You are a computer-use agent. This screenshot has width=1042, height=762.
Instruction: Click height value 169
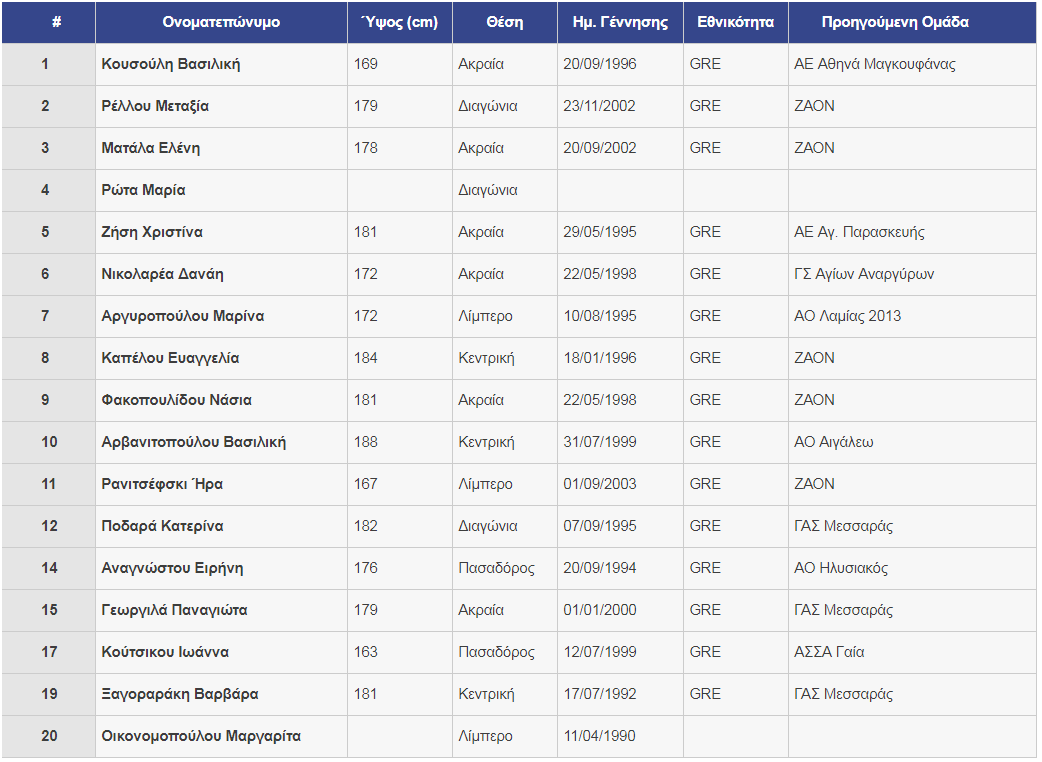point(365,64)
